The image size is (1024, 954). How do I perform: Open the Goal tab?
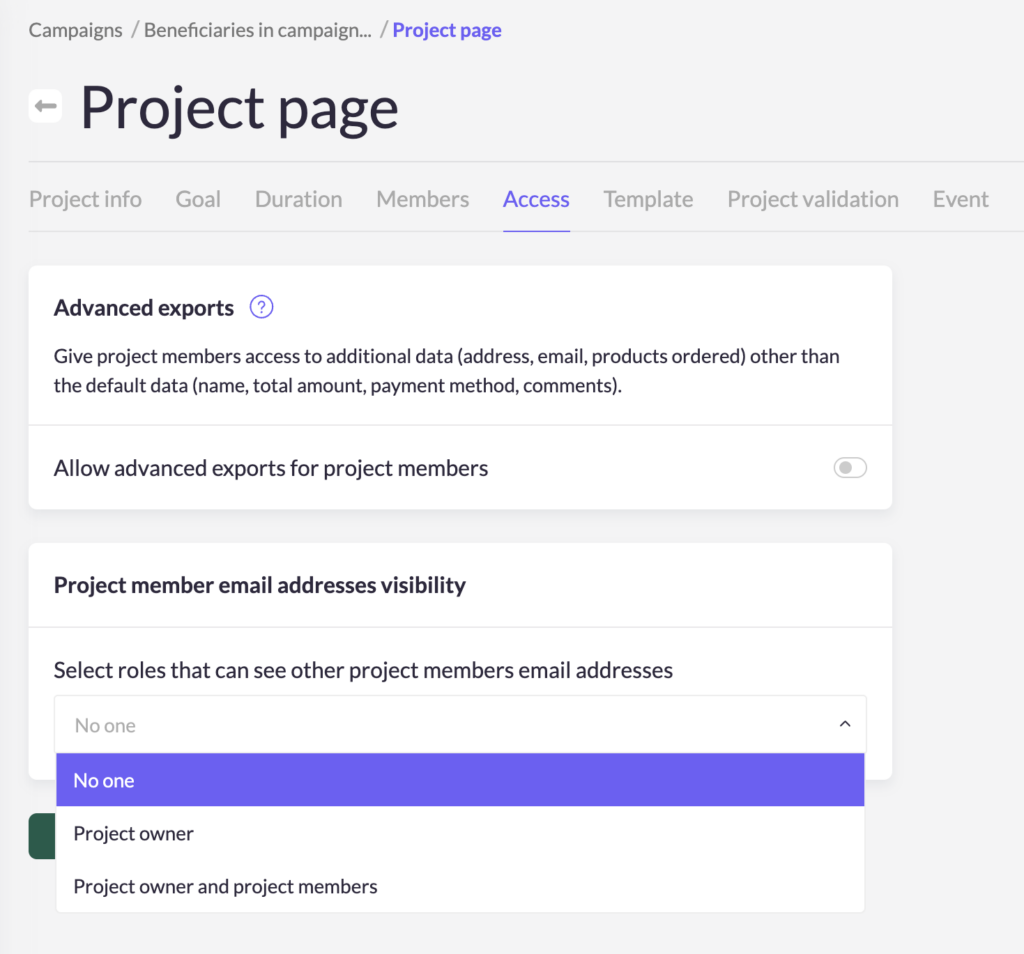[x=198, y=199]
